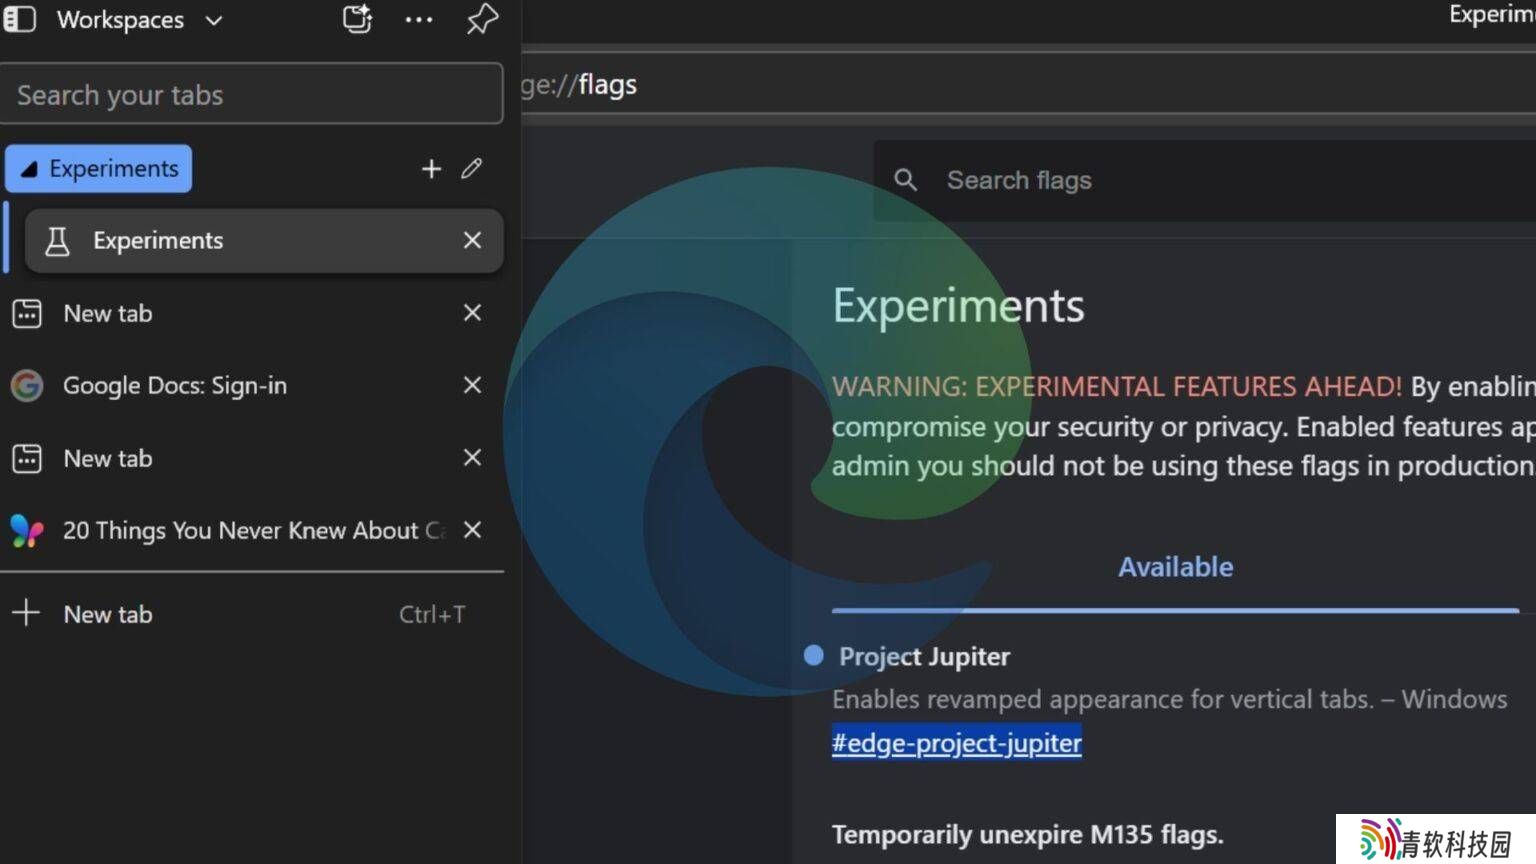Click the Experiments flask icon
1536x864 pixels.
pos(58,240)
